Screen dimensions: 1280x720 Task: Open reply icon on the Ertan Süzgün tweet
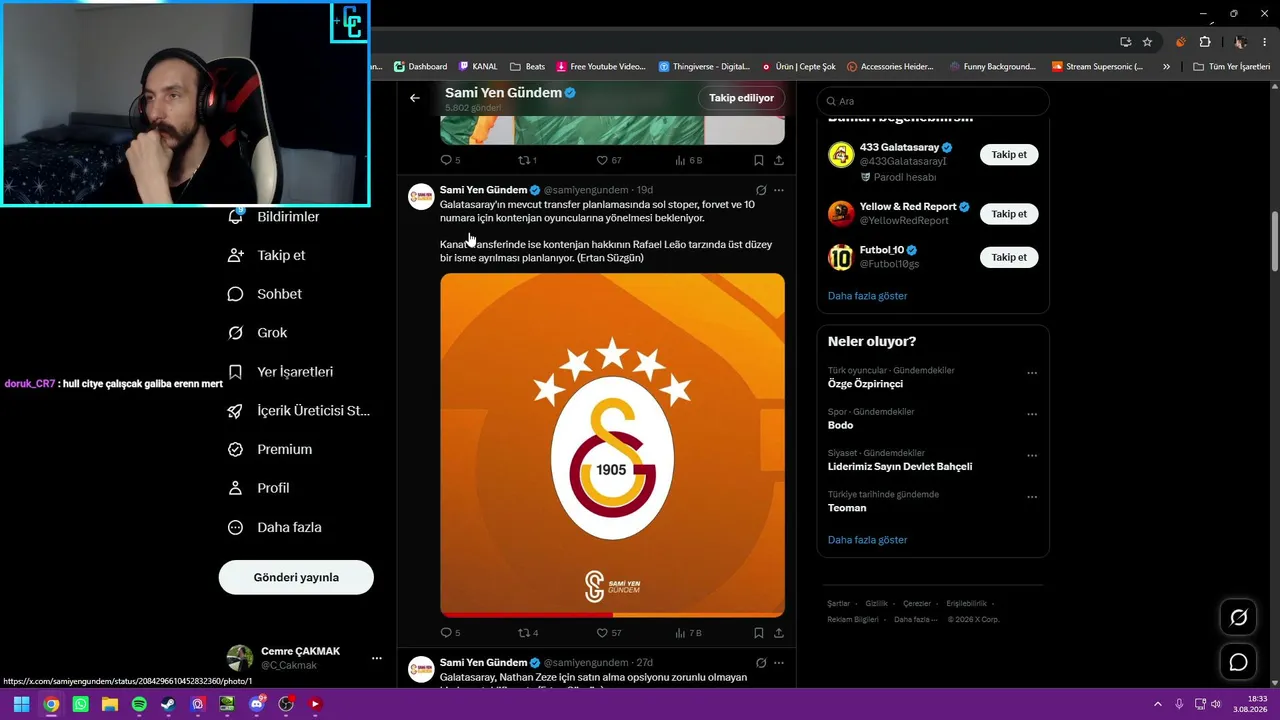point(446,633)
